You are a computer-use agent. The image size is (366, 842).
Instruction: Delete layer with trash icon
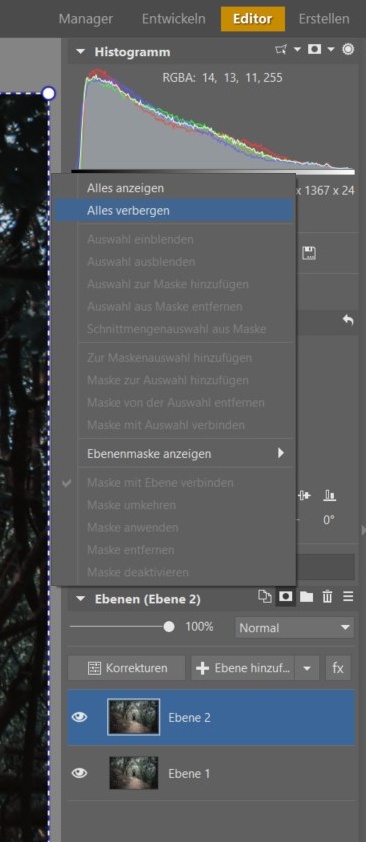pyautogui.click(x=327, y=597)
